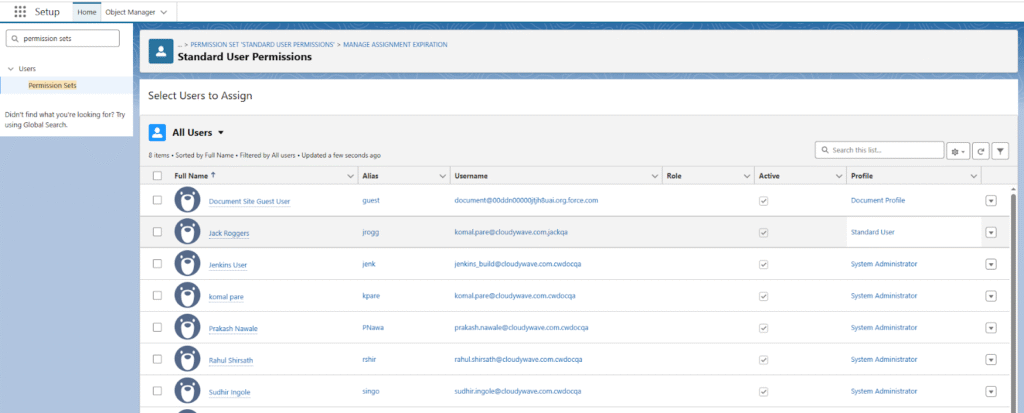Check the select-all header checkbox
This screenshot has width=1024, height=413.
click(157, 176)
